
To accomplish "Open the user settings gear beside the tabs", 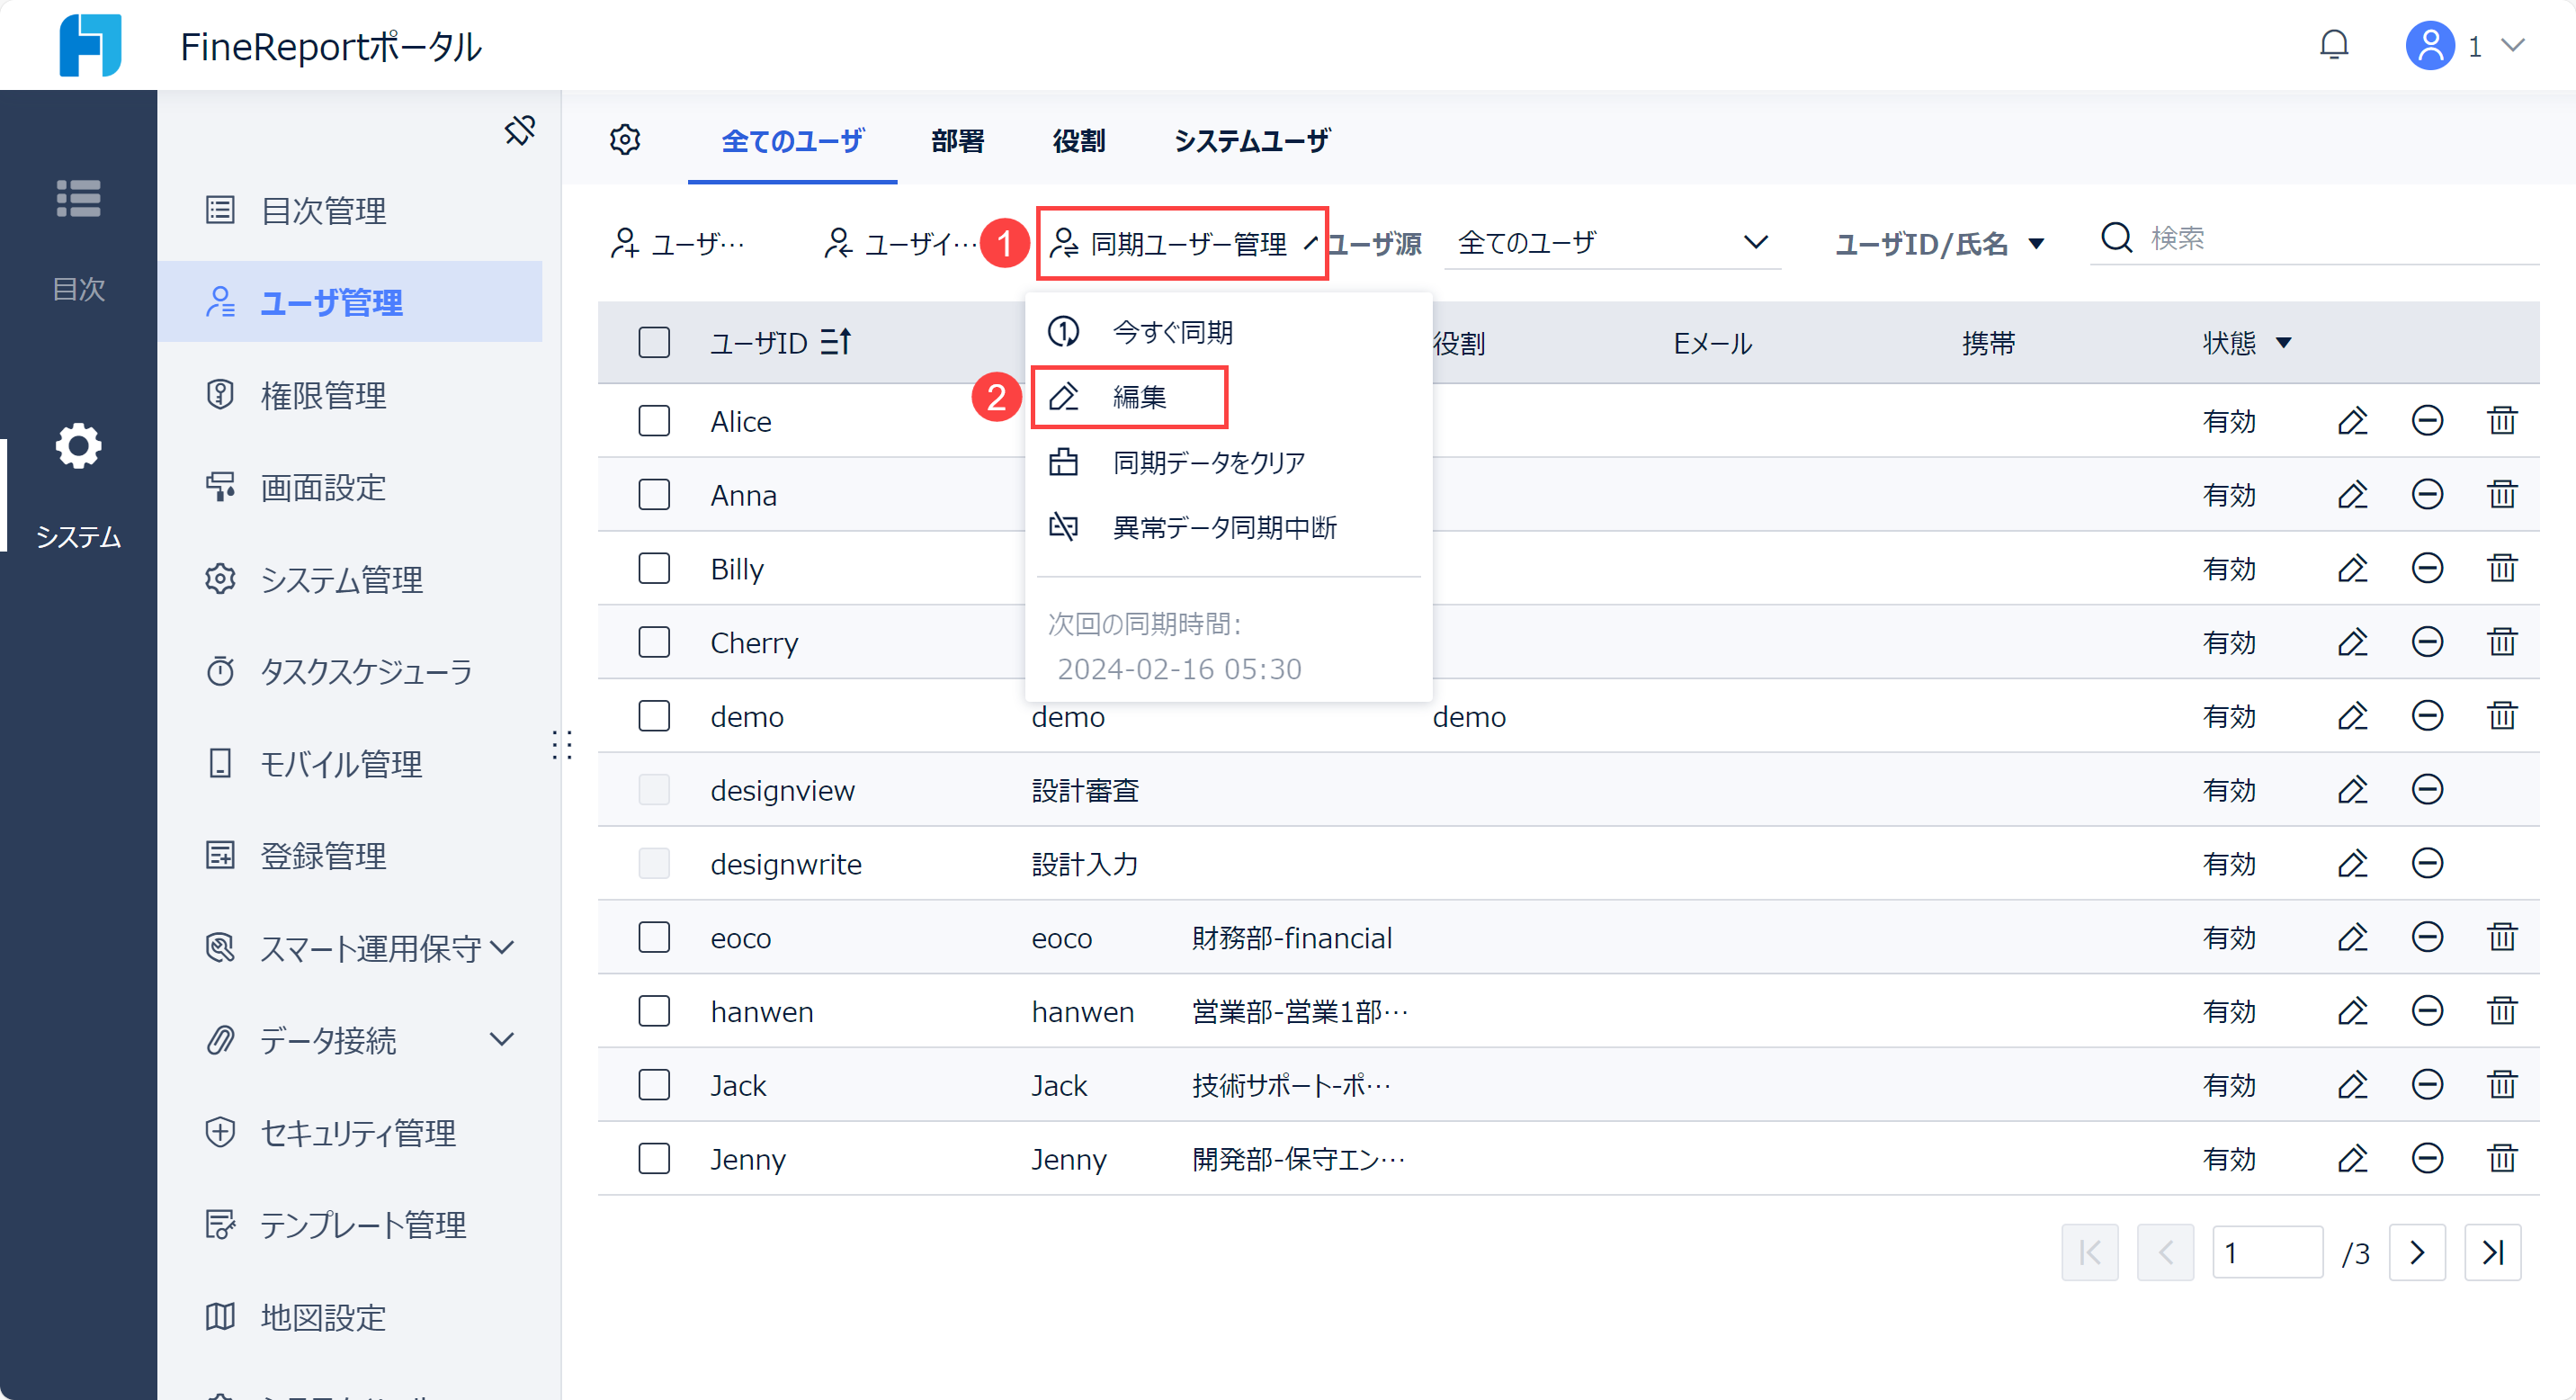I will coord(625,140).
